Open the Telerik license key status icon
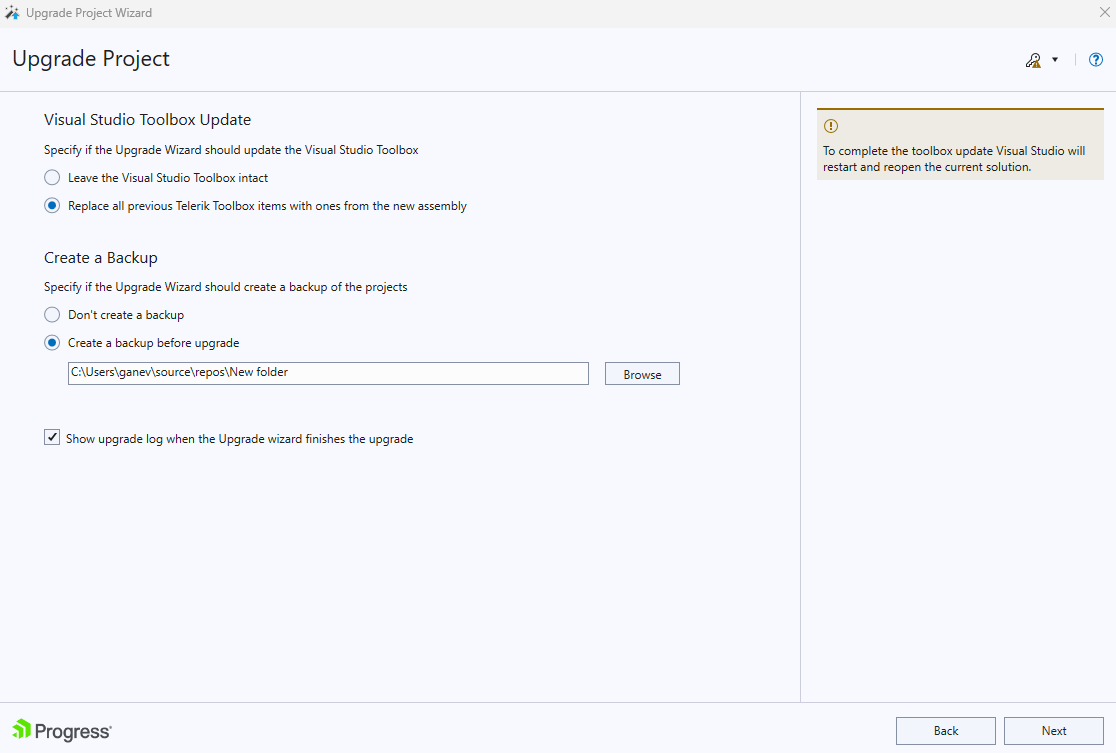 point(1033,59)
